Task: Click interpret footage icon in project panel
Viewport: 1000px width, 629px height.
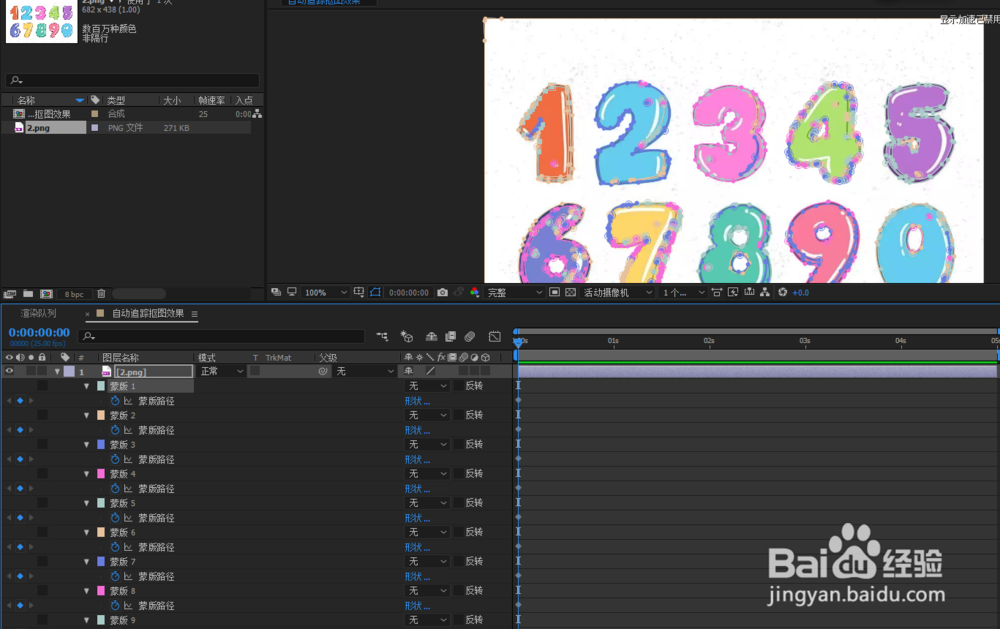Action: point(10,294)
